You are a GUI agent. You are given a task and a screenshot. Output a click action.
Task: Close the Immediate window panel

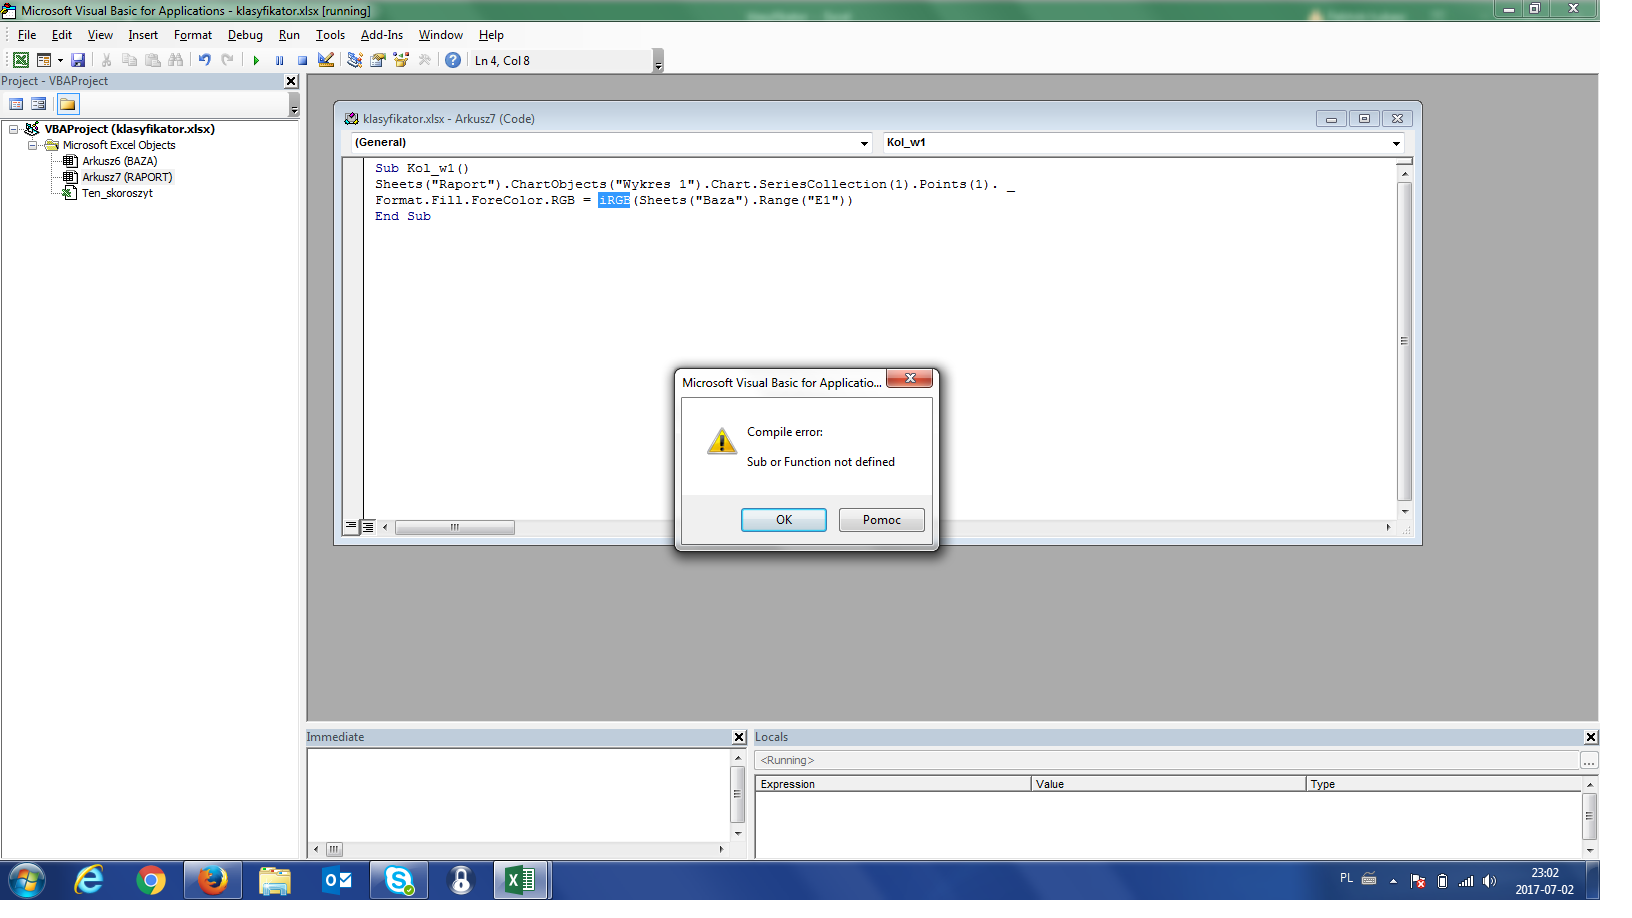(739, 737)
